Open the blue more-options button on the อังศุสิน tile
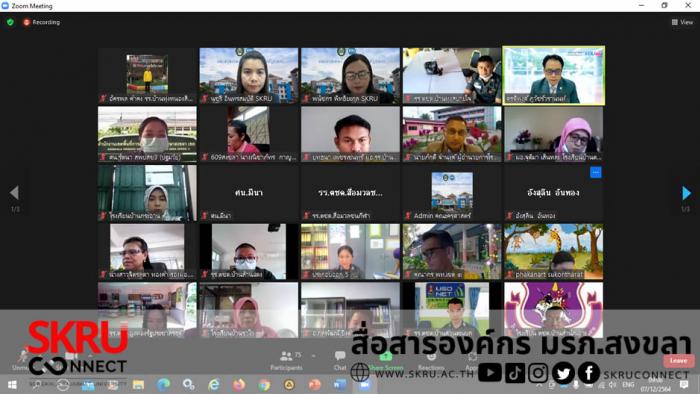Image resolution: width=700 pixels, height=394 pixels. pyautogui.click(x=596, y=172)
